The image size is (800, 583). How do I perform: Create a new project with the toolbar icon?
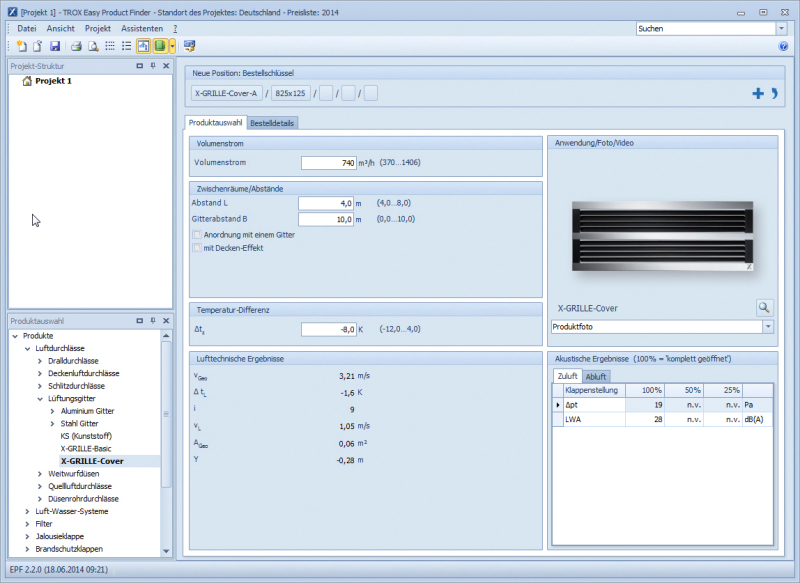(x=21, y=46)
